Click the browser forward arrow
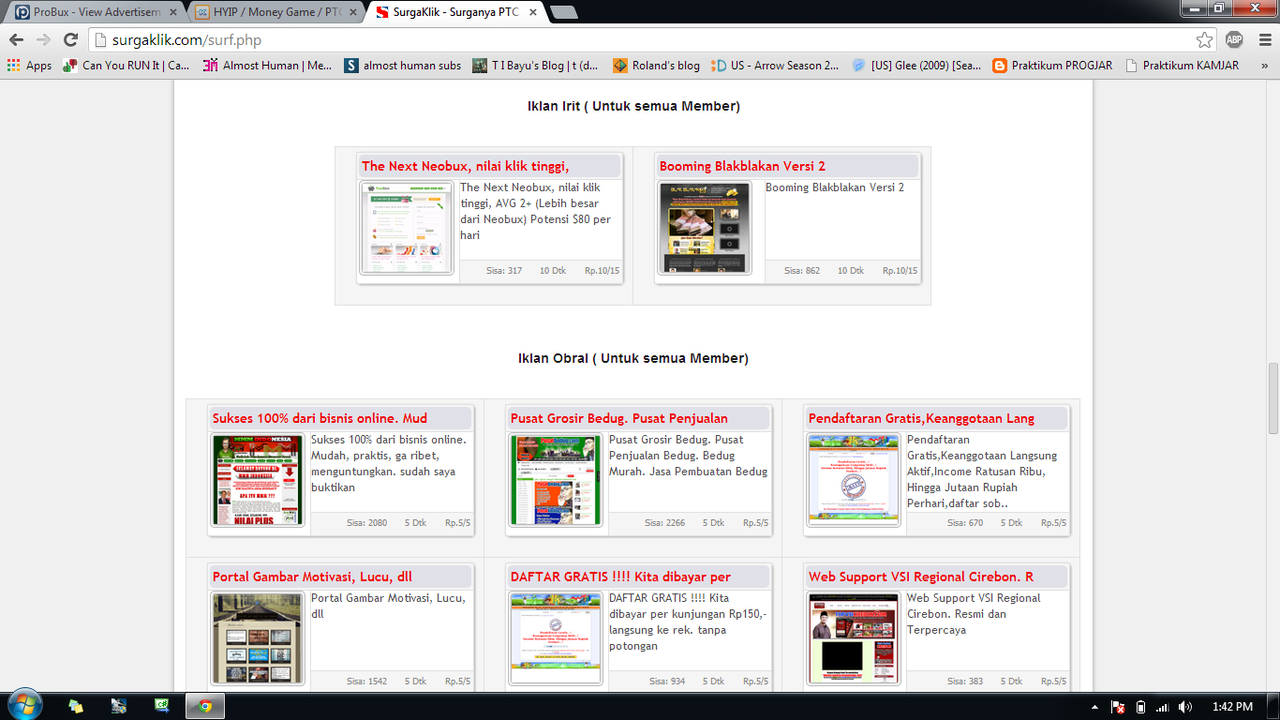1280x720 pixels. (43, 40)
